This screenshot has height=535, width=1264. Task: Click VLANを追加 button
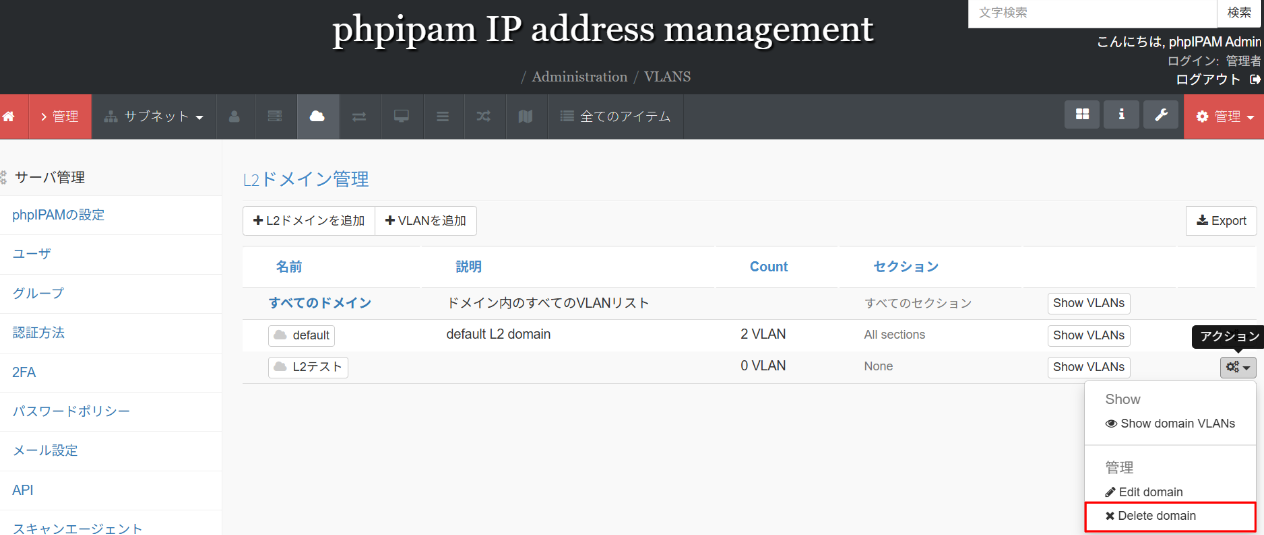425,221
